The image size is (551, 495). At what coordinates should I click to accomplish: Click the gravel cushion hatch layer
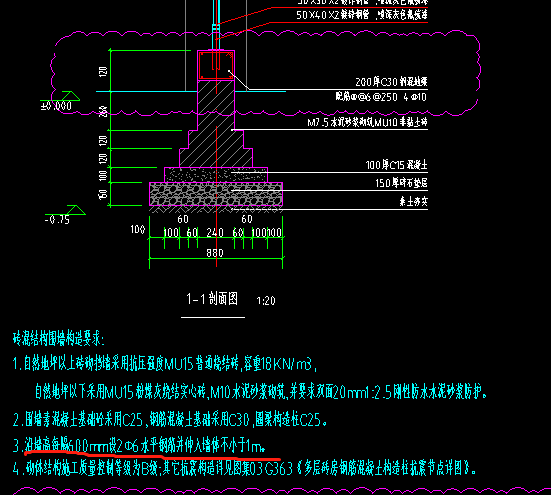216,194
